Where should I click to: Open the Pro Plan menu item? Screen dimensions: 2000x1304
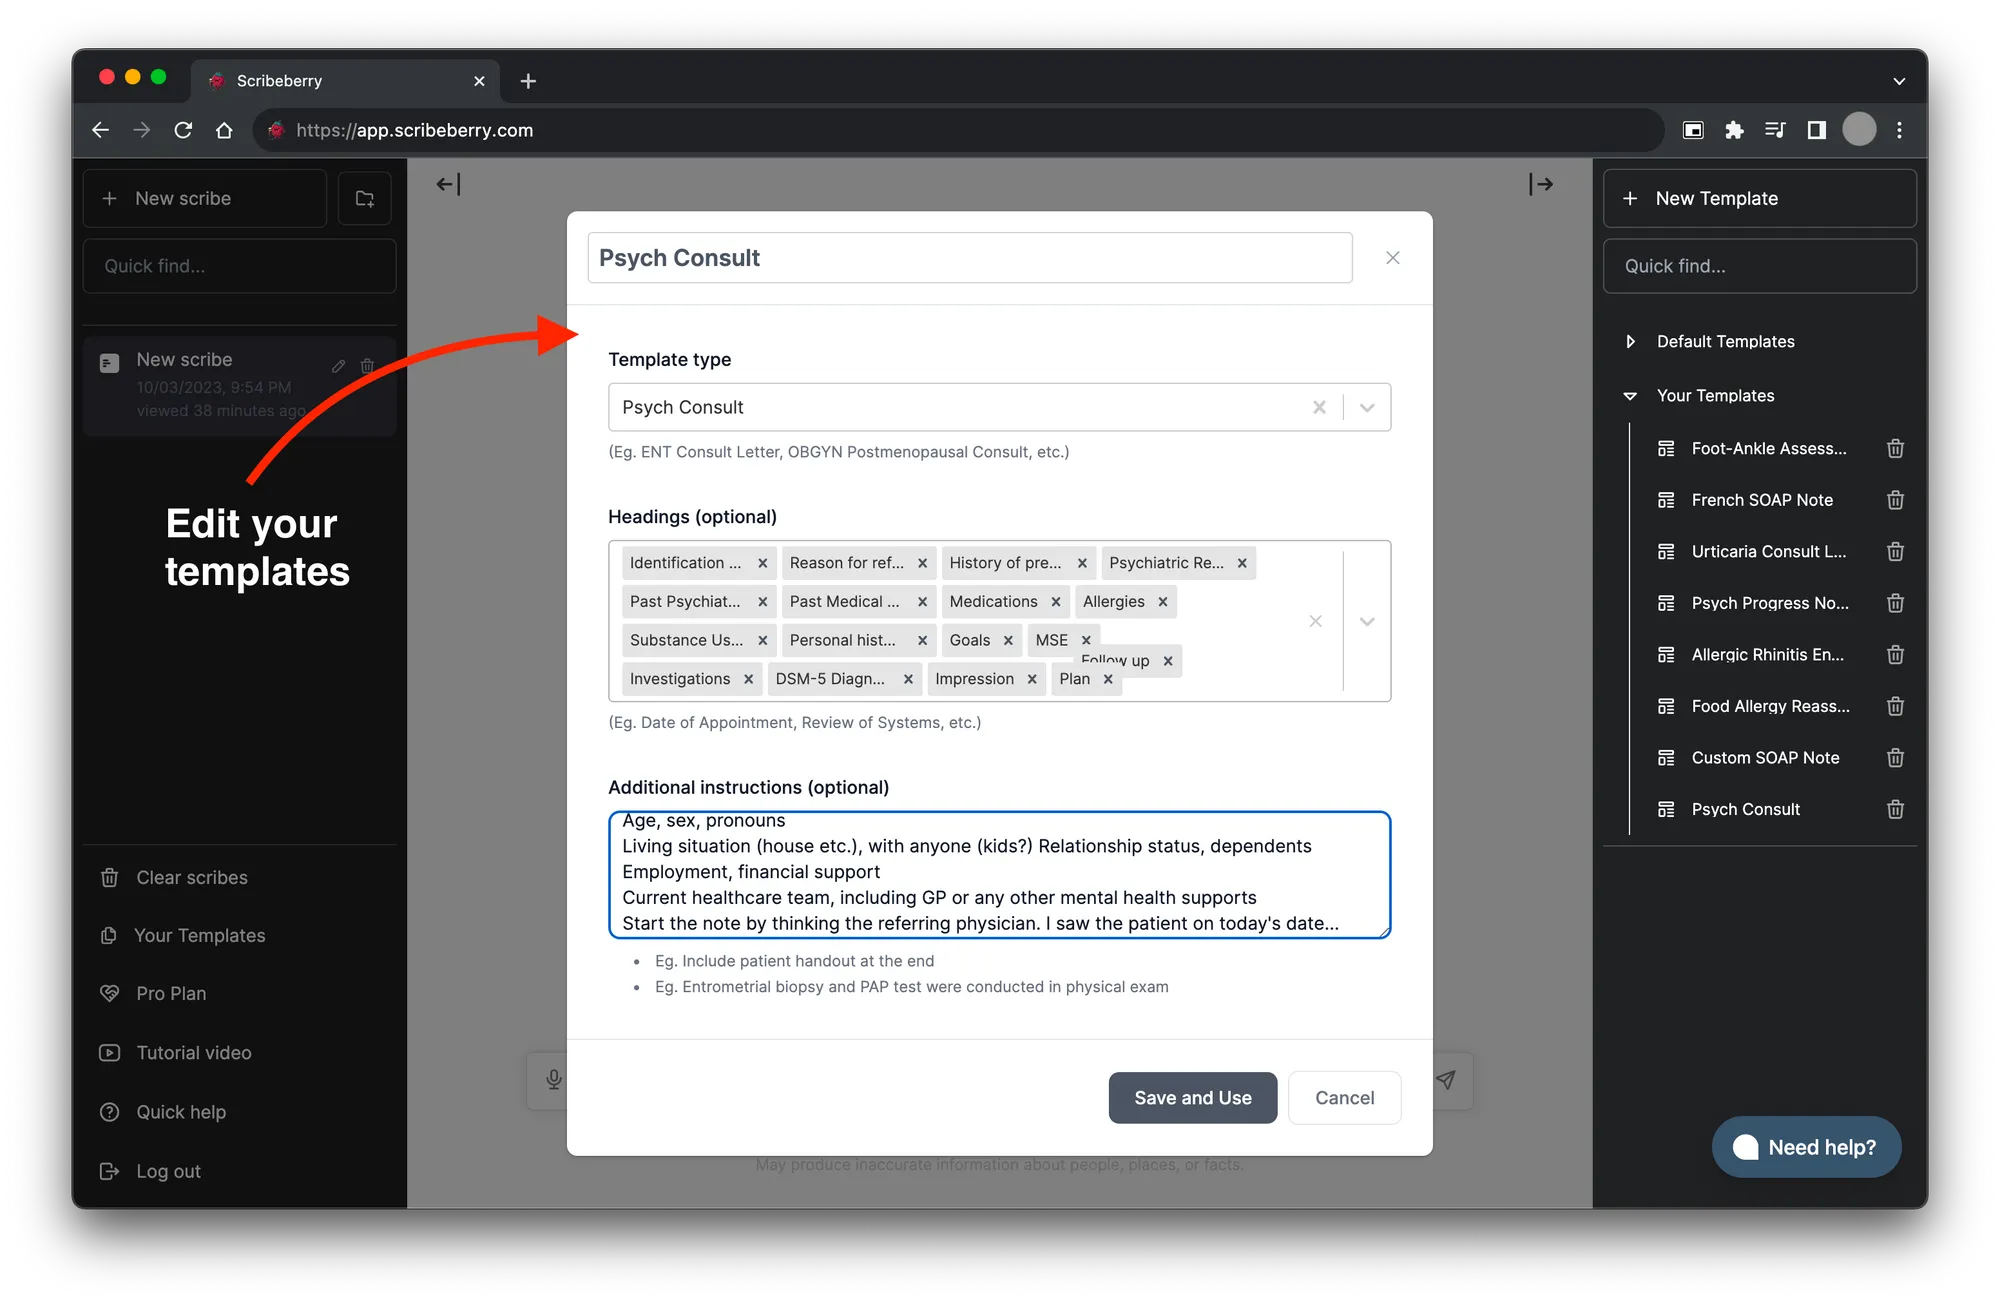[x=171, y=993]
